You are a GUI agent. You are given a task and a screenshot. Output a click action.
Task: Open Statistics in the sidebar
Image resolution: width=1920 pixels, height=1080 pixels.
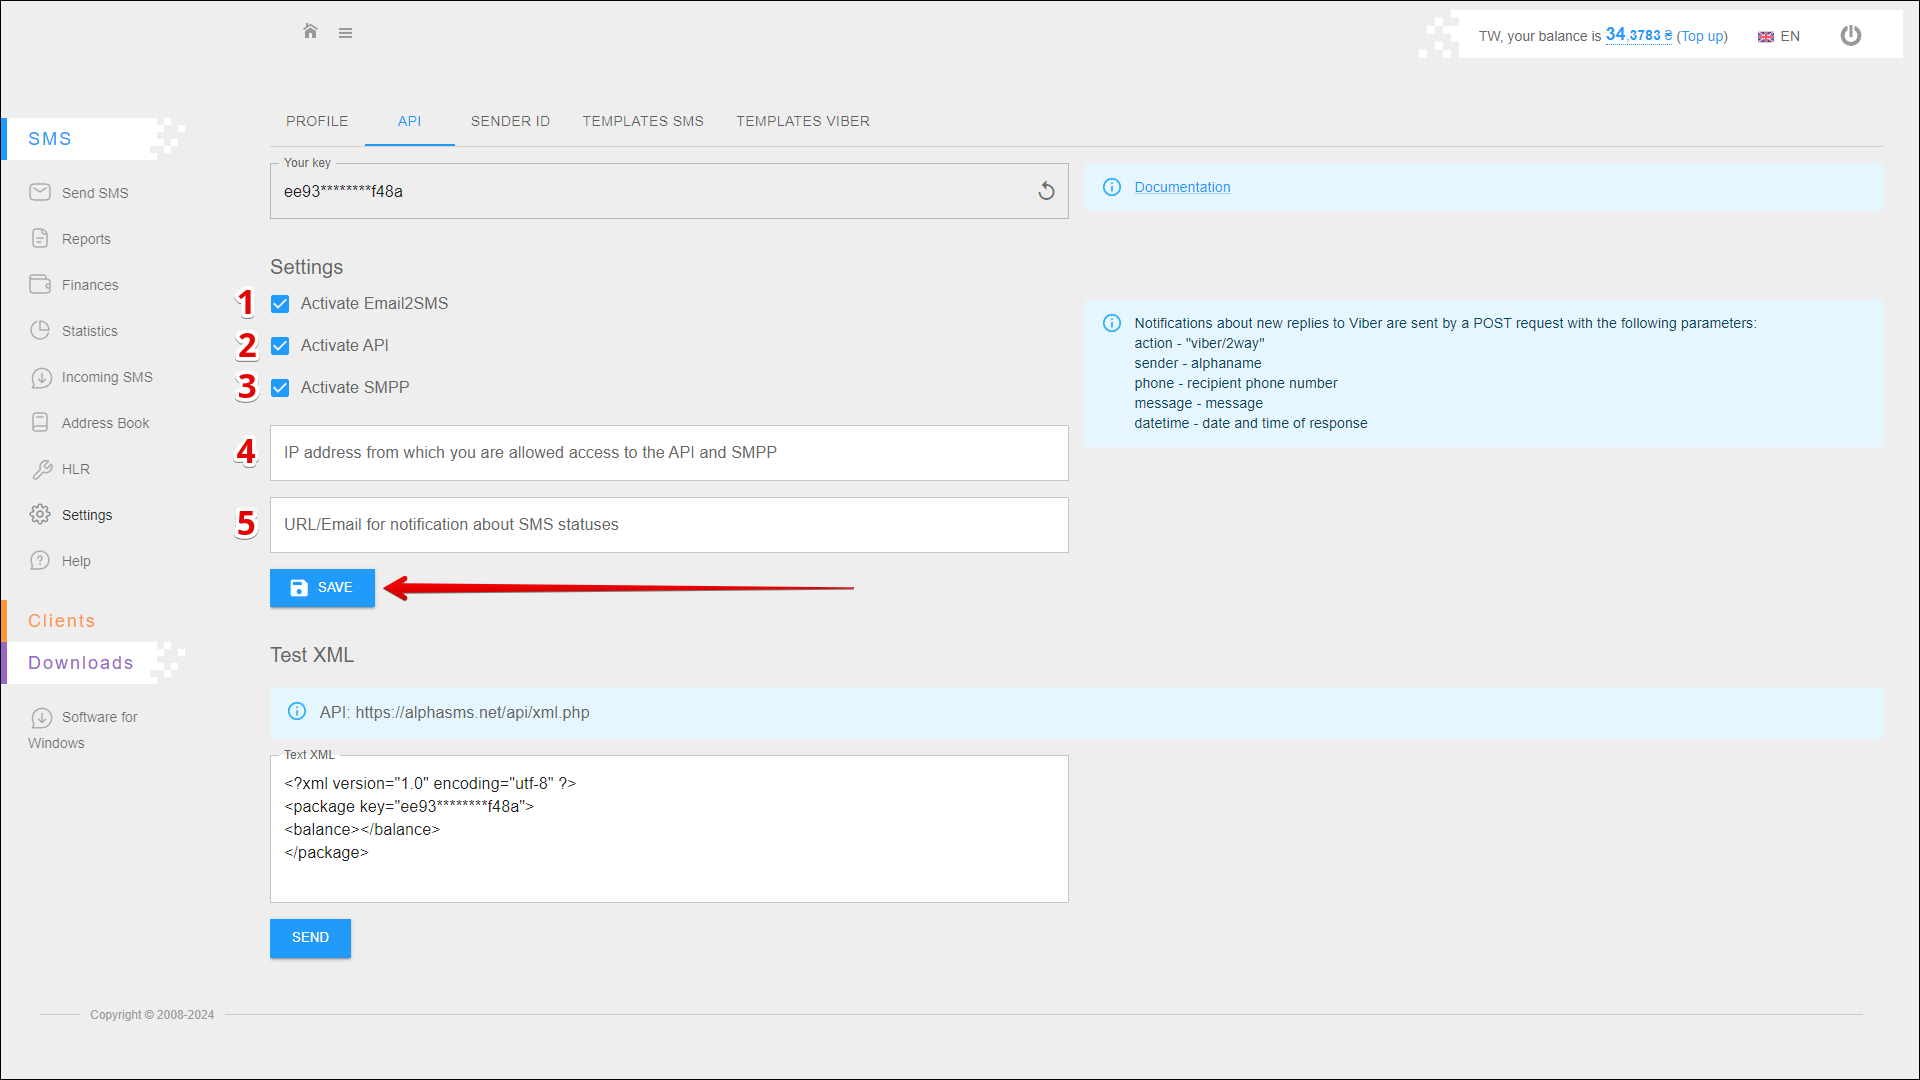click(89, 331)
